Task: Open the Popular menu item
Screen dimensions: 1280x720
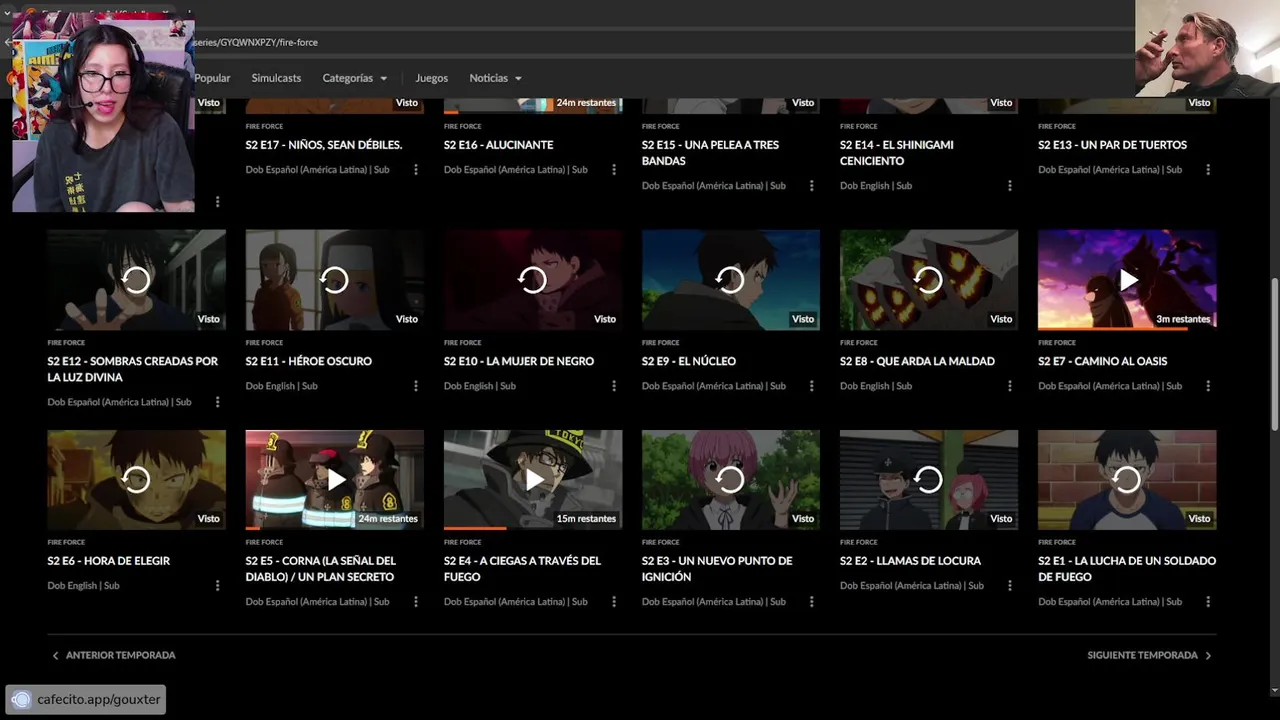Action: tap(212, 78)
